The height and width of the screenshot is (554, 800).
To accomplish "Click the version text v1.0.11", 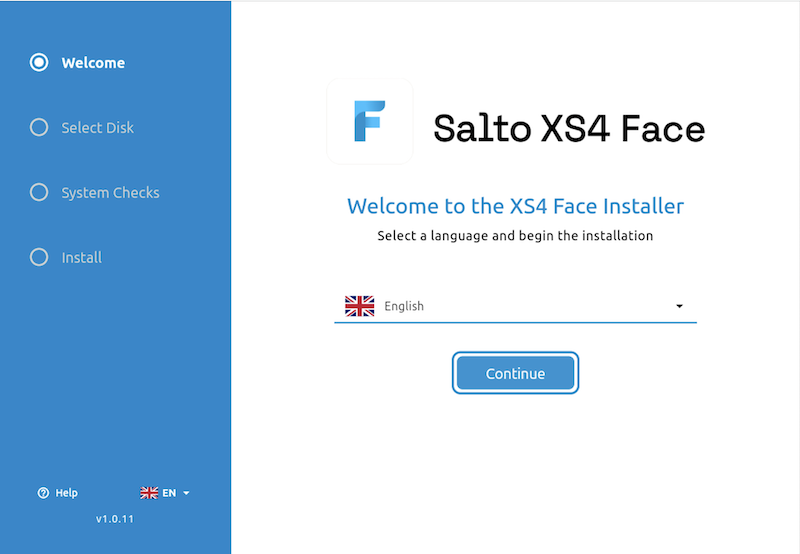I will (115, 519).
